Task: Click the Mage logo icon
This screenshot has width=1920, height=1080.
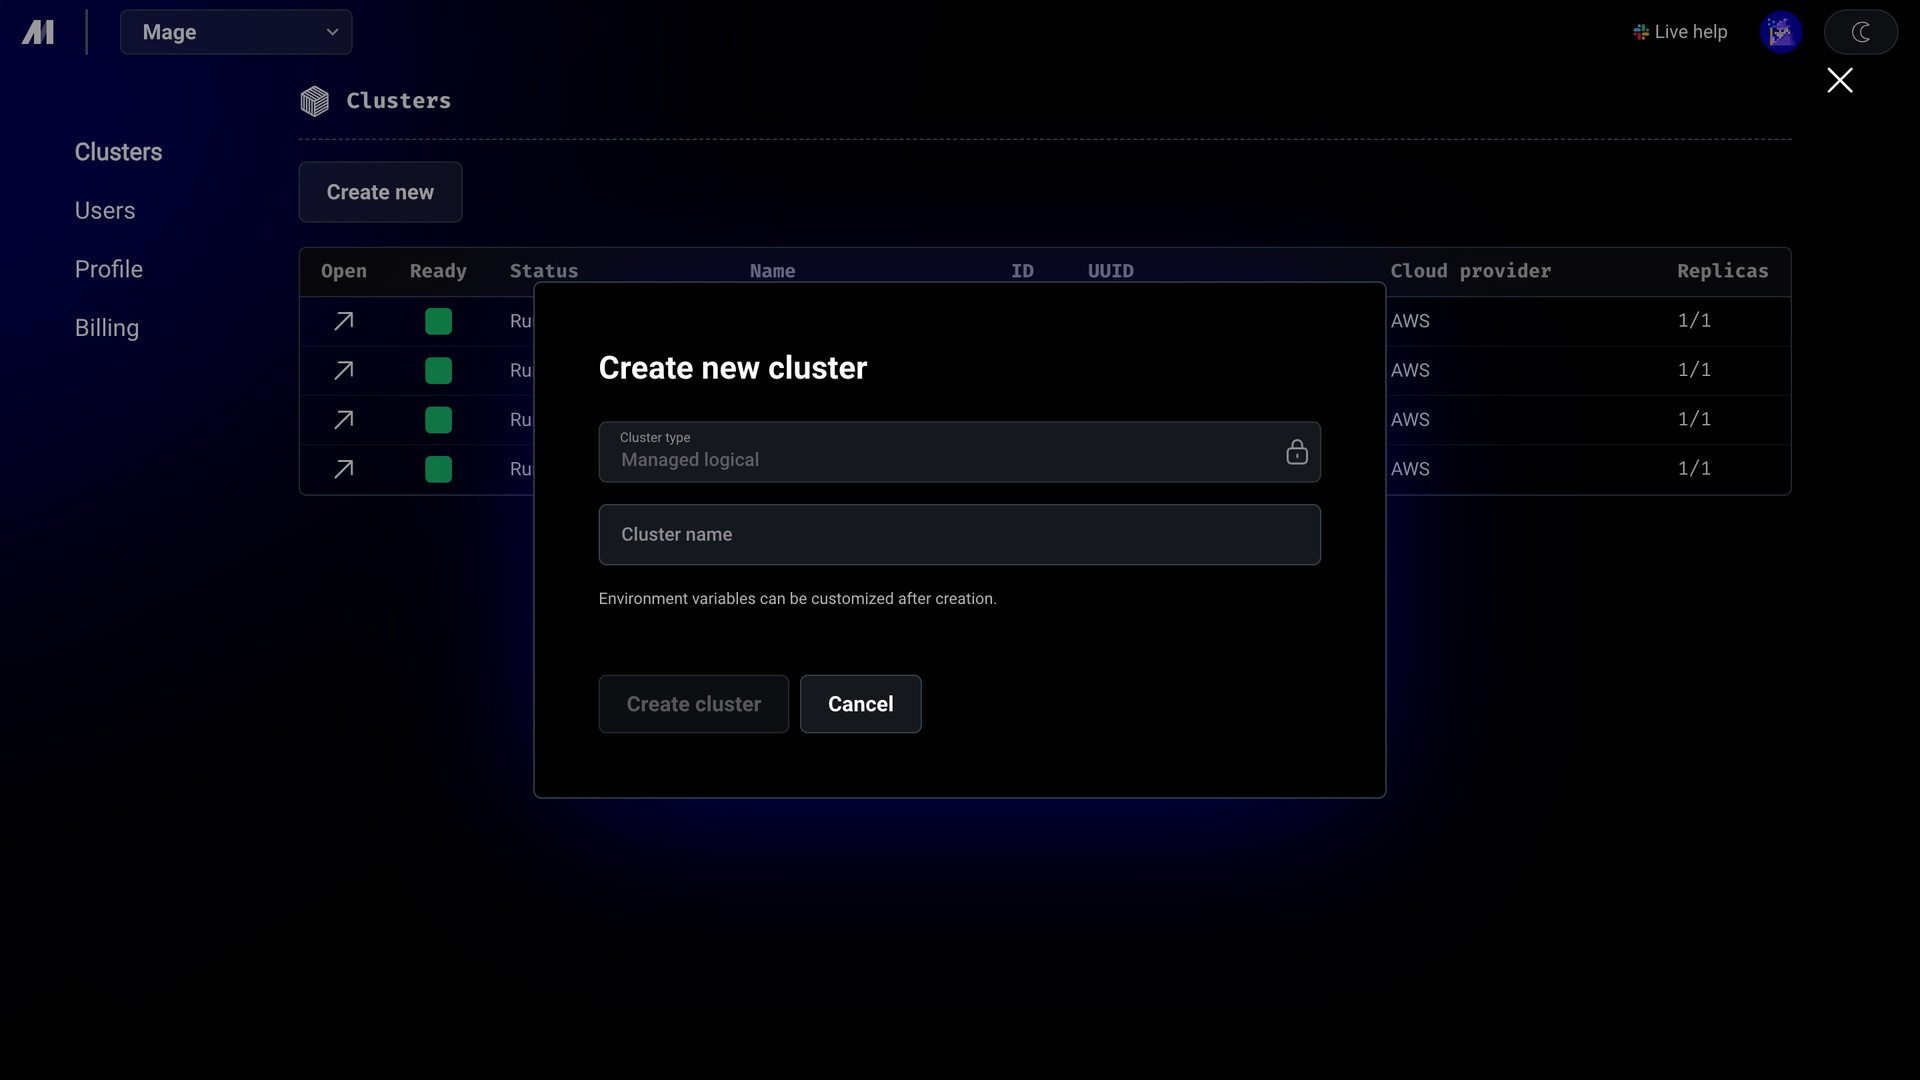Action: click(38, 32)
